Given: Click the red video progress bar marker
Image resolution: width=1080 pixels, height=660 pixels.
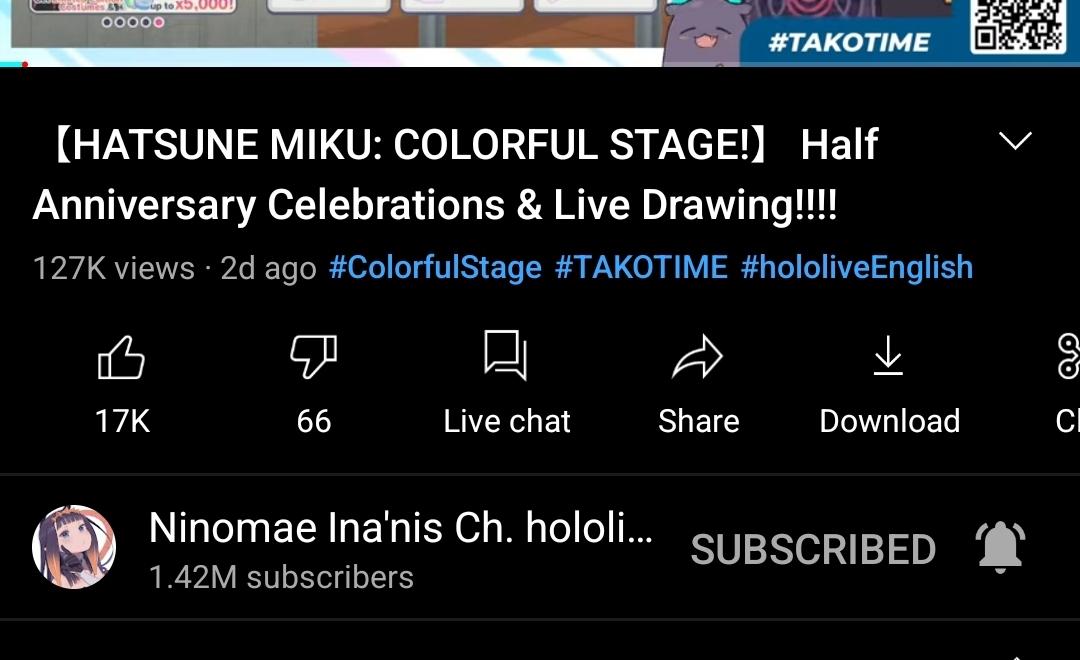Looking at the screenshot, I should coord(25,65).
